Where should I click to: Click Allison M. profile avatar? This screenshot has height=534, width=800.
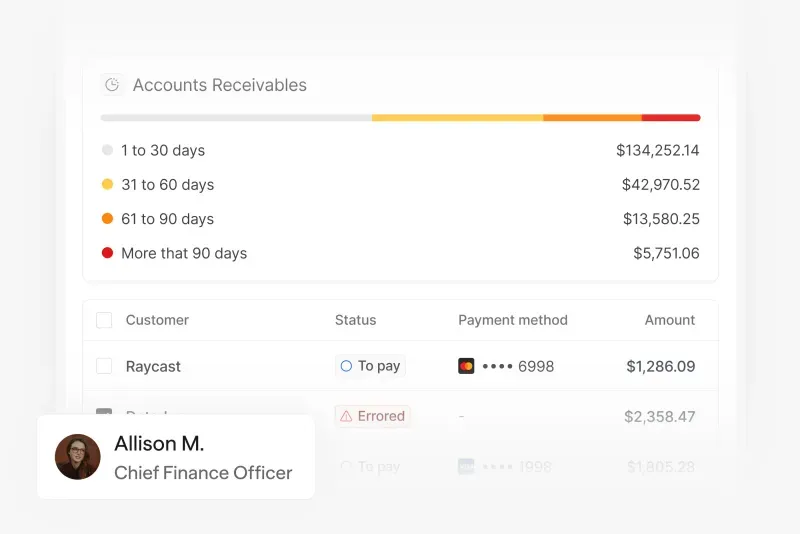(x=77, y=457)
